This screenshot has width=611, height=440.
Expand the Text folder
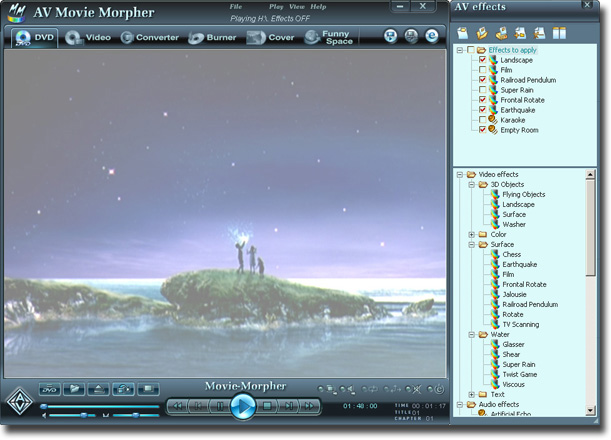click(x=471, y=394)
